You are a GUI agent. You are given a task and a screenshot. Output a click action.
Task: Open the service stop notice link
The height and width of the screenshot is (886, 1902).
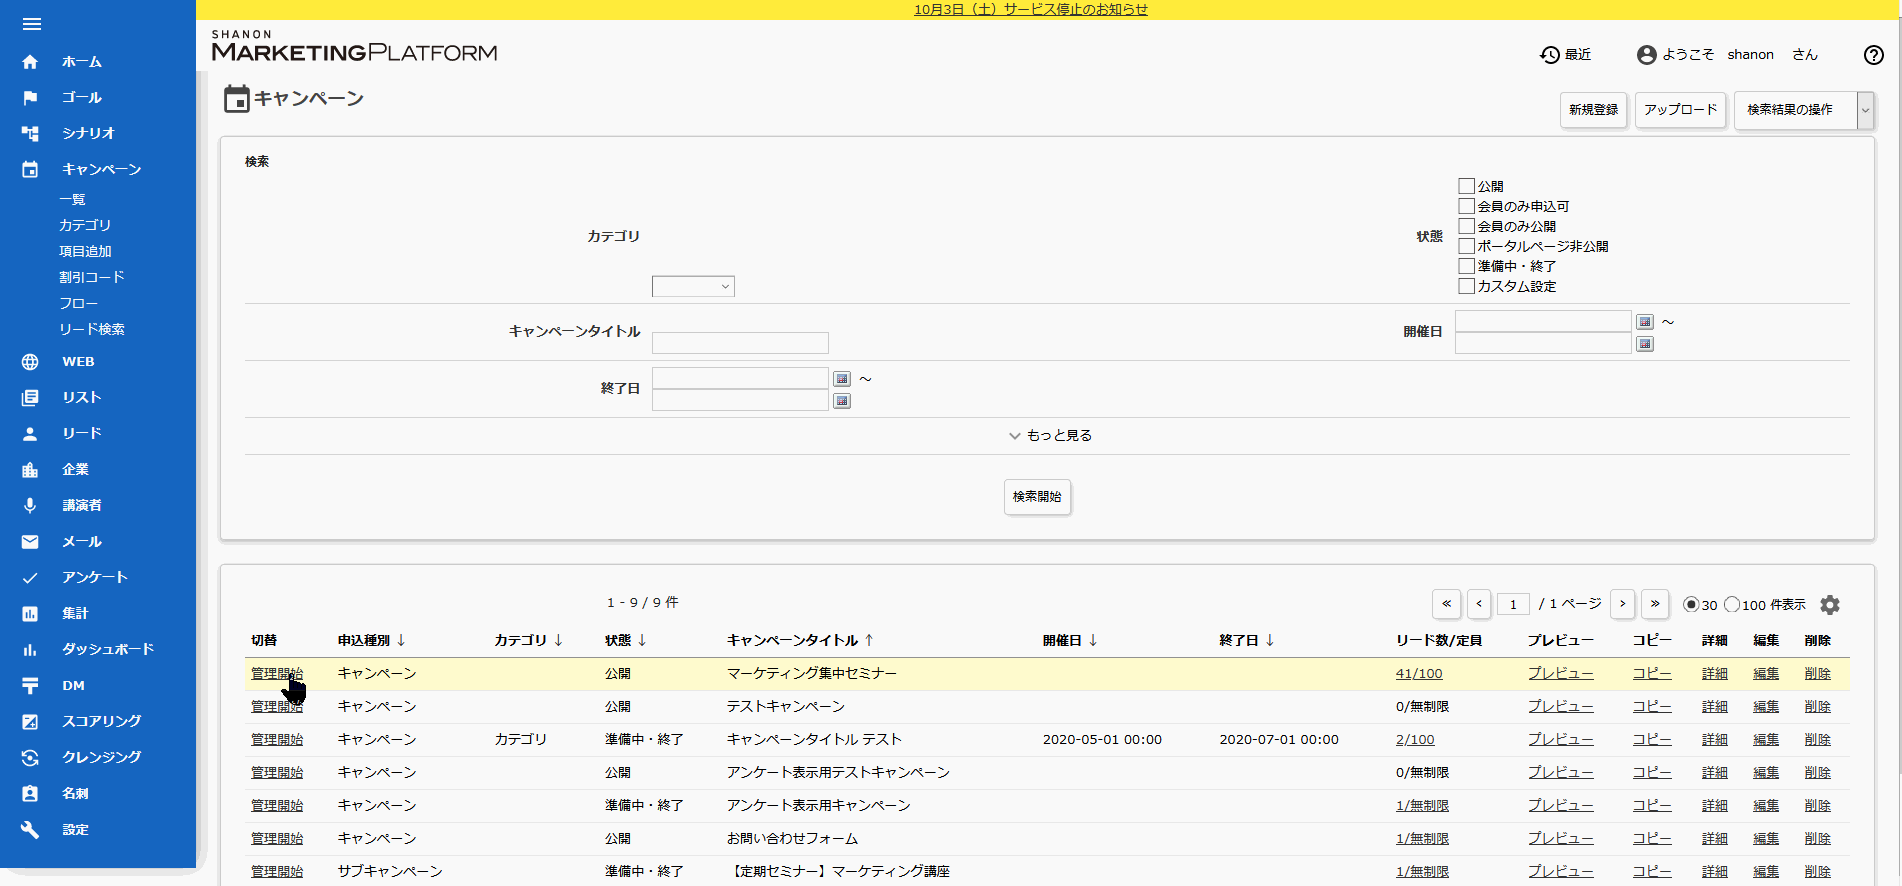(x=1031, y=9)
